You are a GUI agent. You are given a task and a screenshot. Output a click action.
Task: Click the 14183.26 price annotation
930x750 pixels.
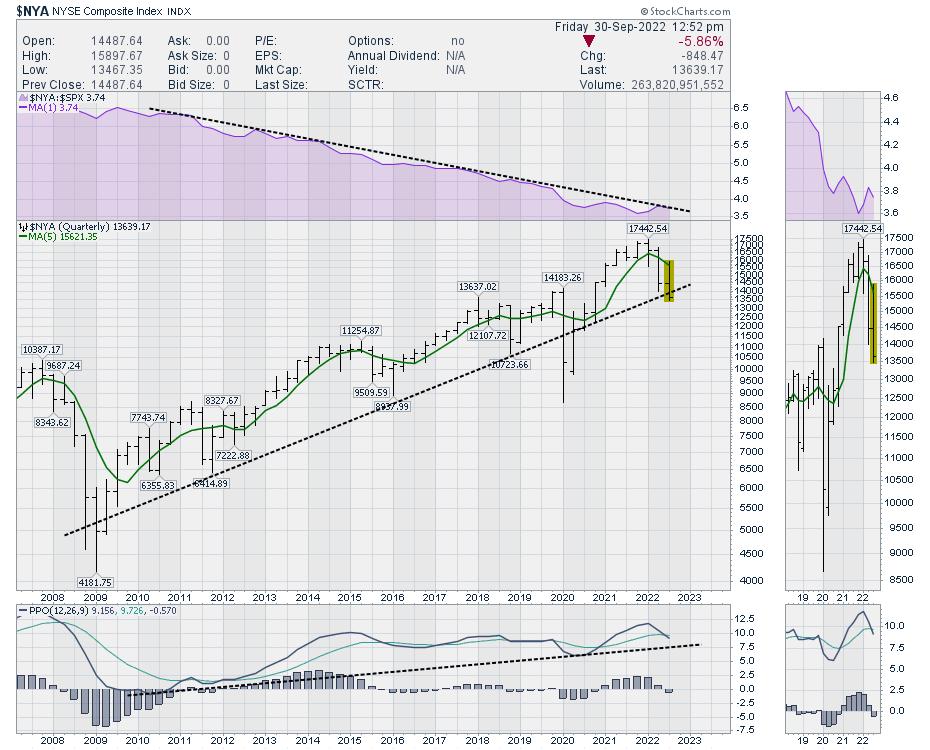coord(562,276)
